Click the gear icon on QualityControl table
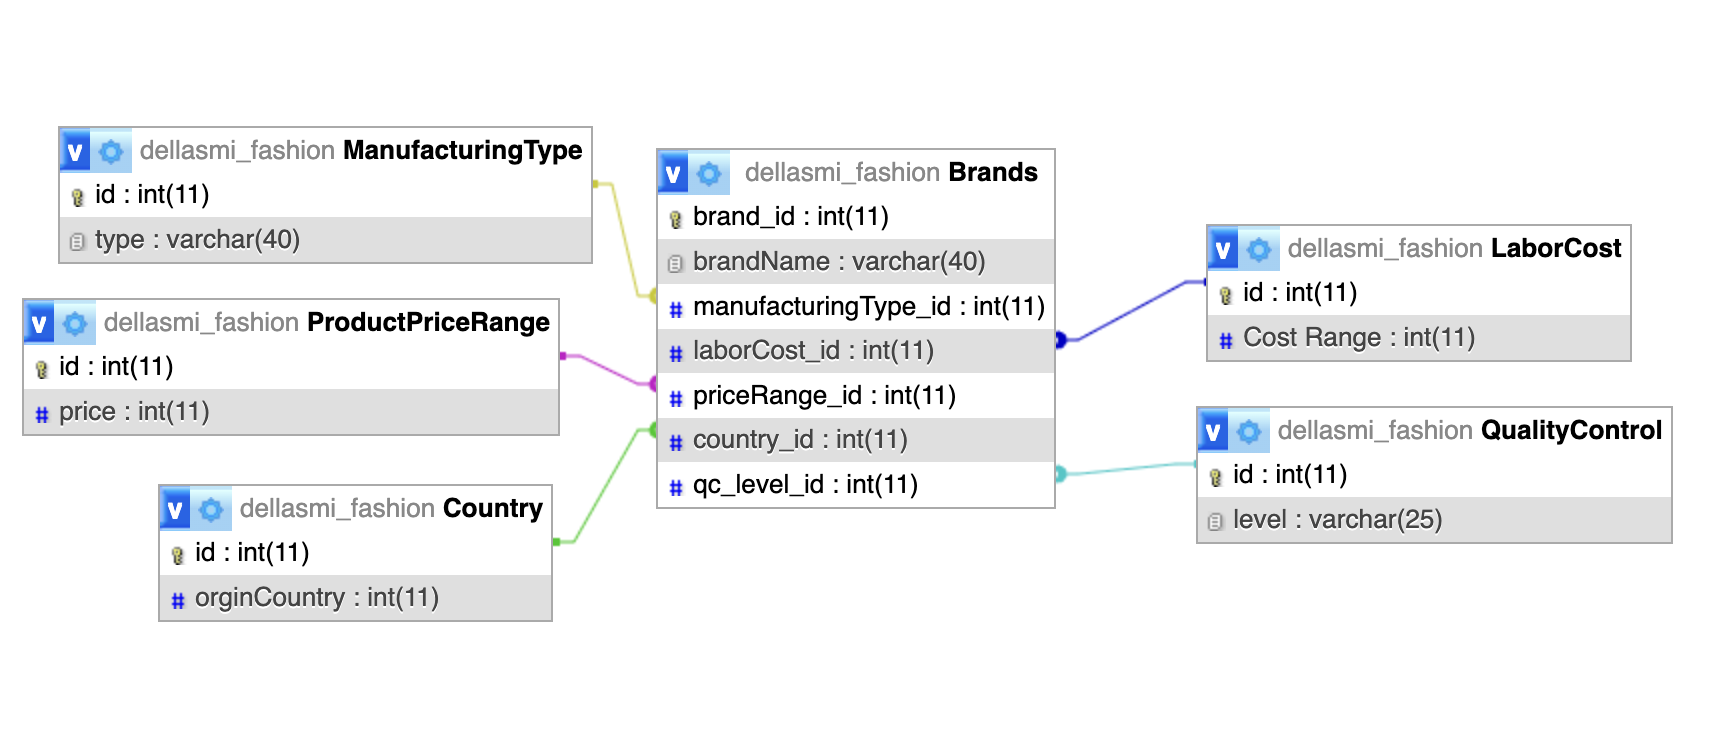The image size is (1732, 740). point(1249,431)
